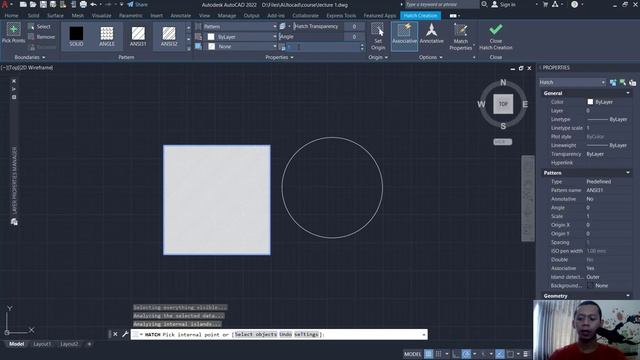Open the Express Tools ribbon tab
This screenshot has height=360, width=640.
[341, 16]
